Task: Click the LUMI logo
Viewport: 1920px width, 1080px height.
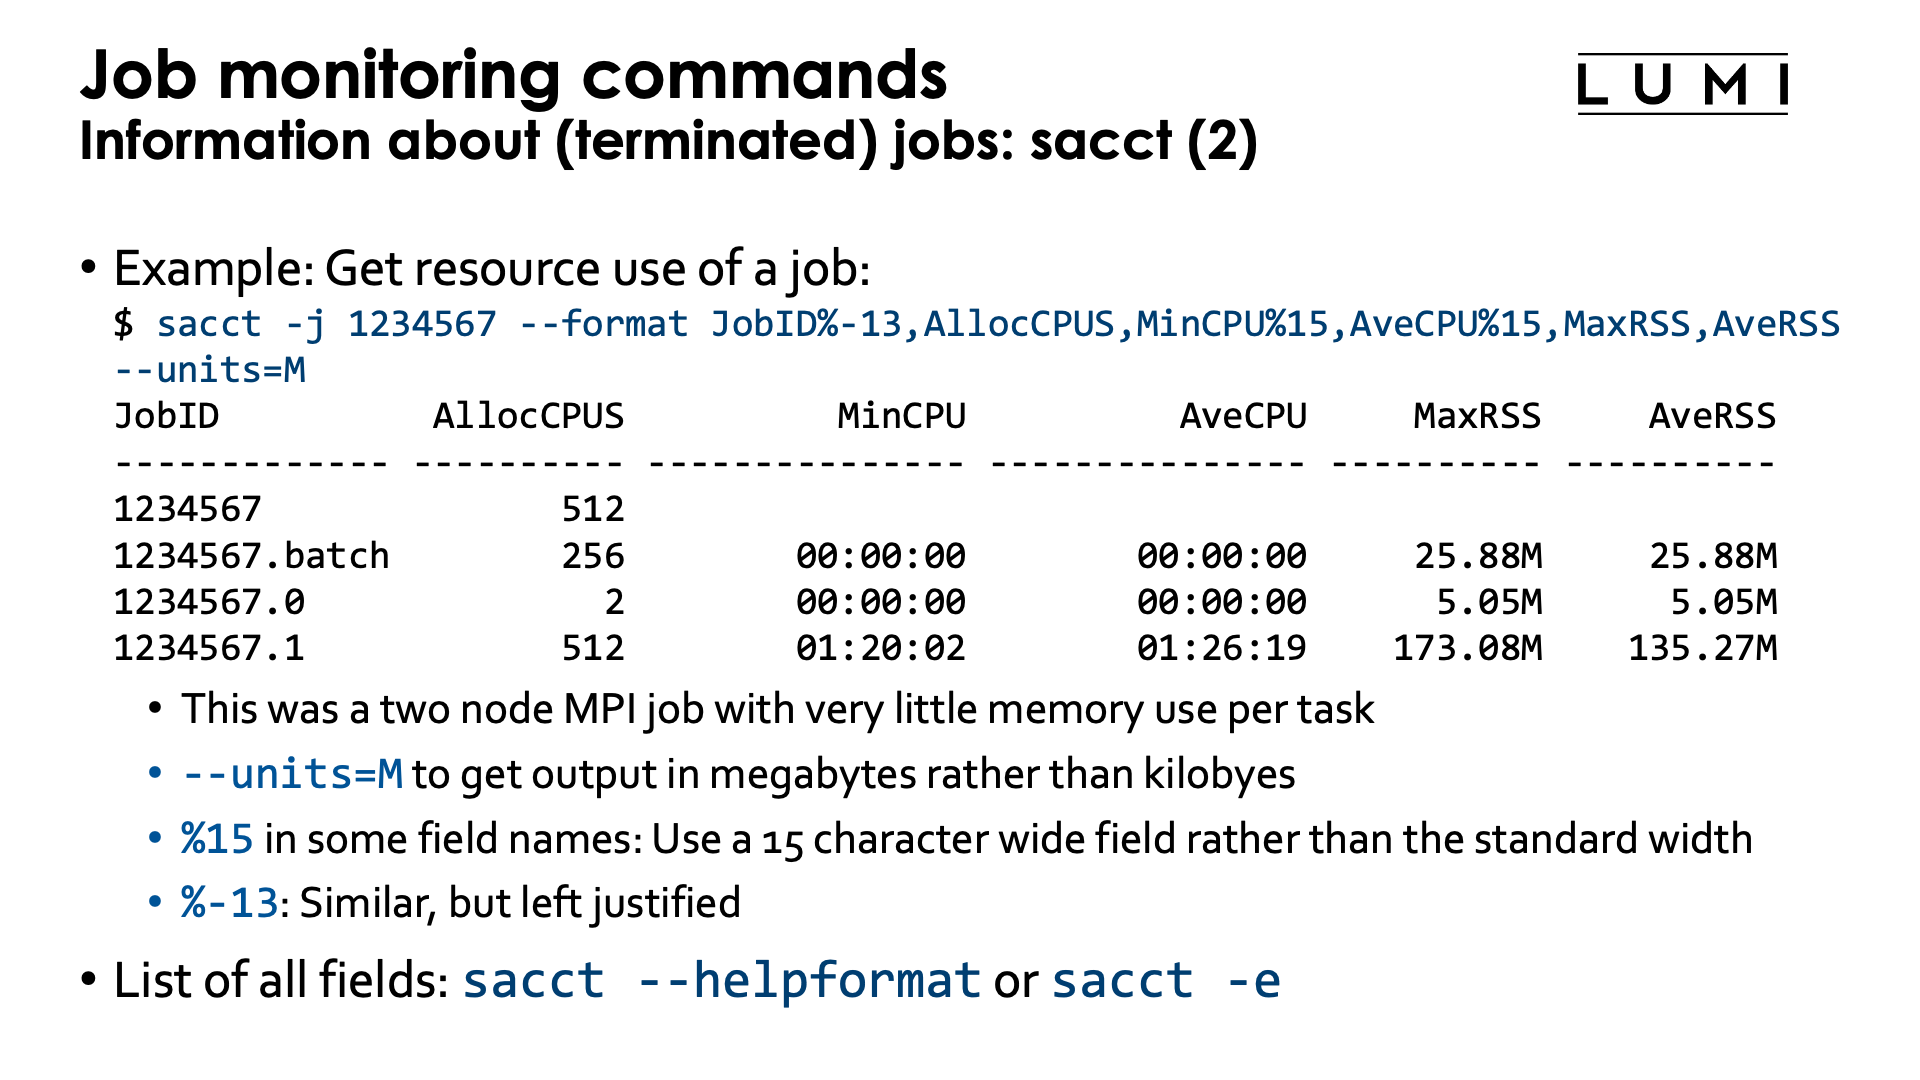Action: pos(1682,85)
